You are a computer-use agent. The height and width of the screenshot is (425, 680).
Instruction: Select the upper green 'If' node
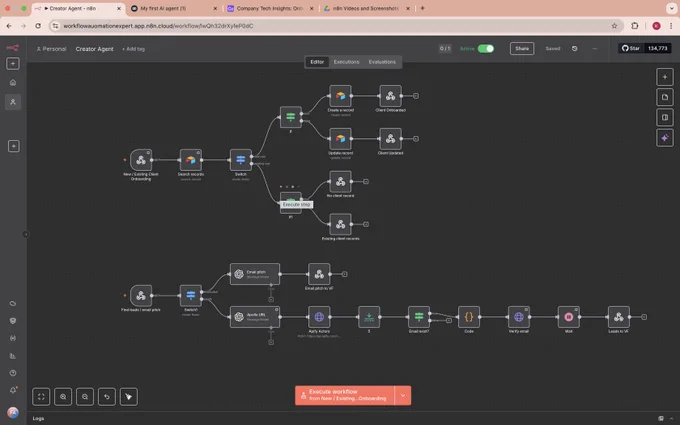(291, 117)
